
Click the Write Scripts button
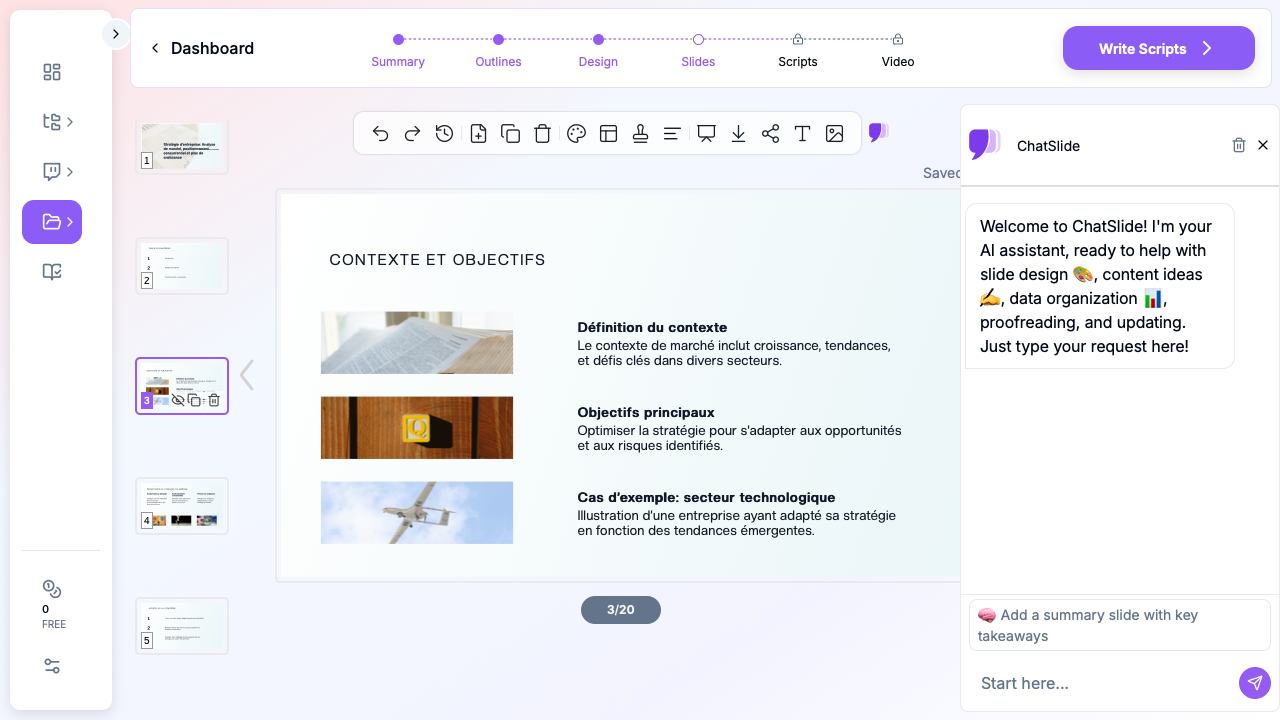pos(1158,48)
